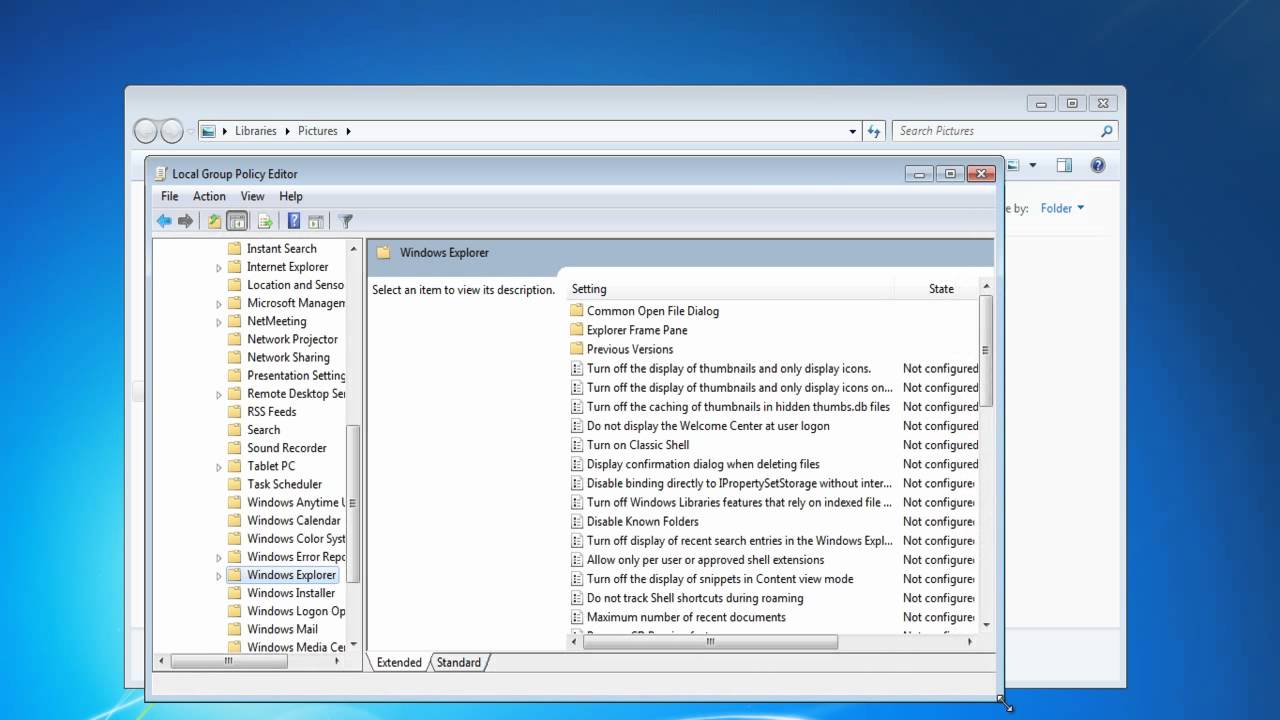Click the Setting column header
This screenshot has height=720, width=1280.
[x=731, y=289]
